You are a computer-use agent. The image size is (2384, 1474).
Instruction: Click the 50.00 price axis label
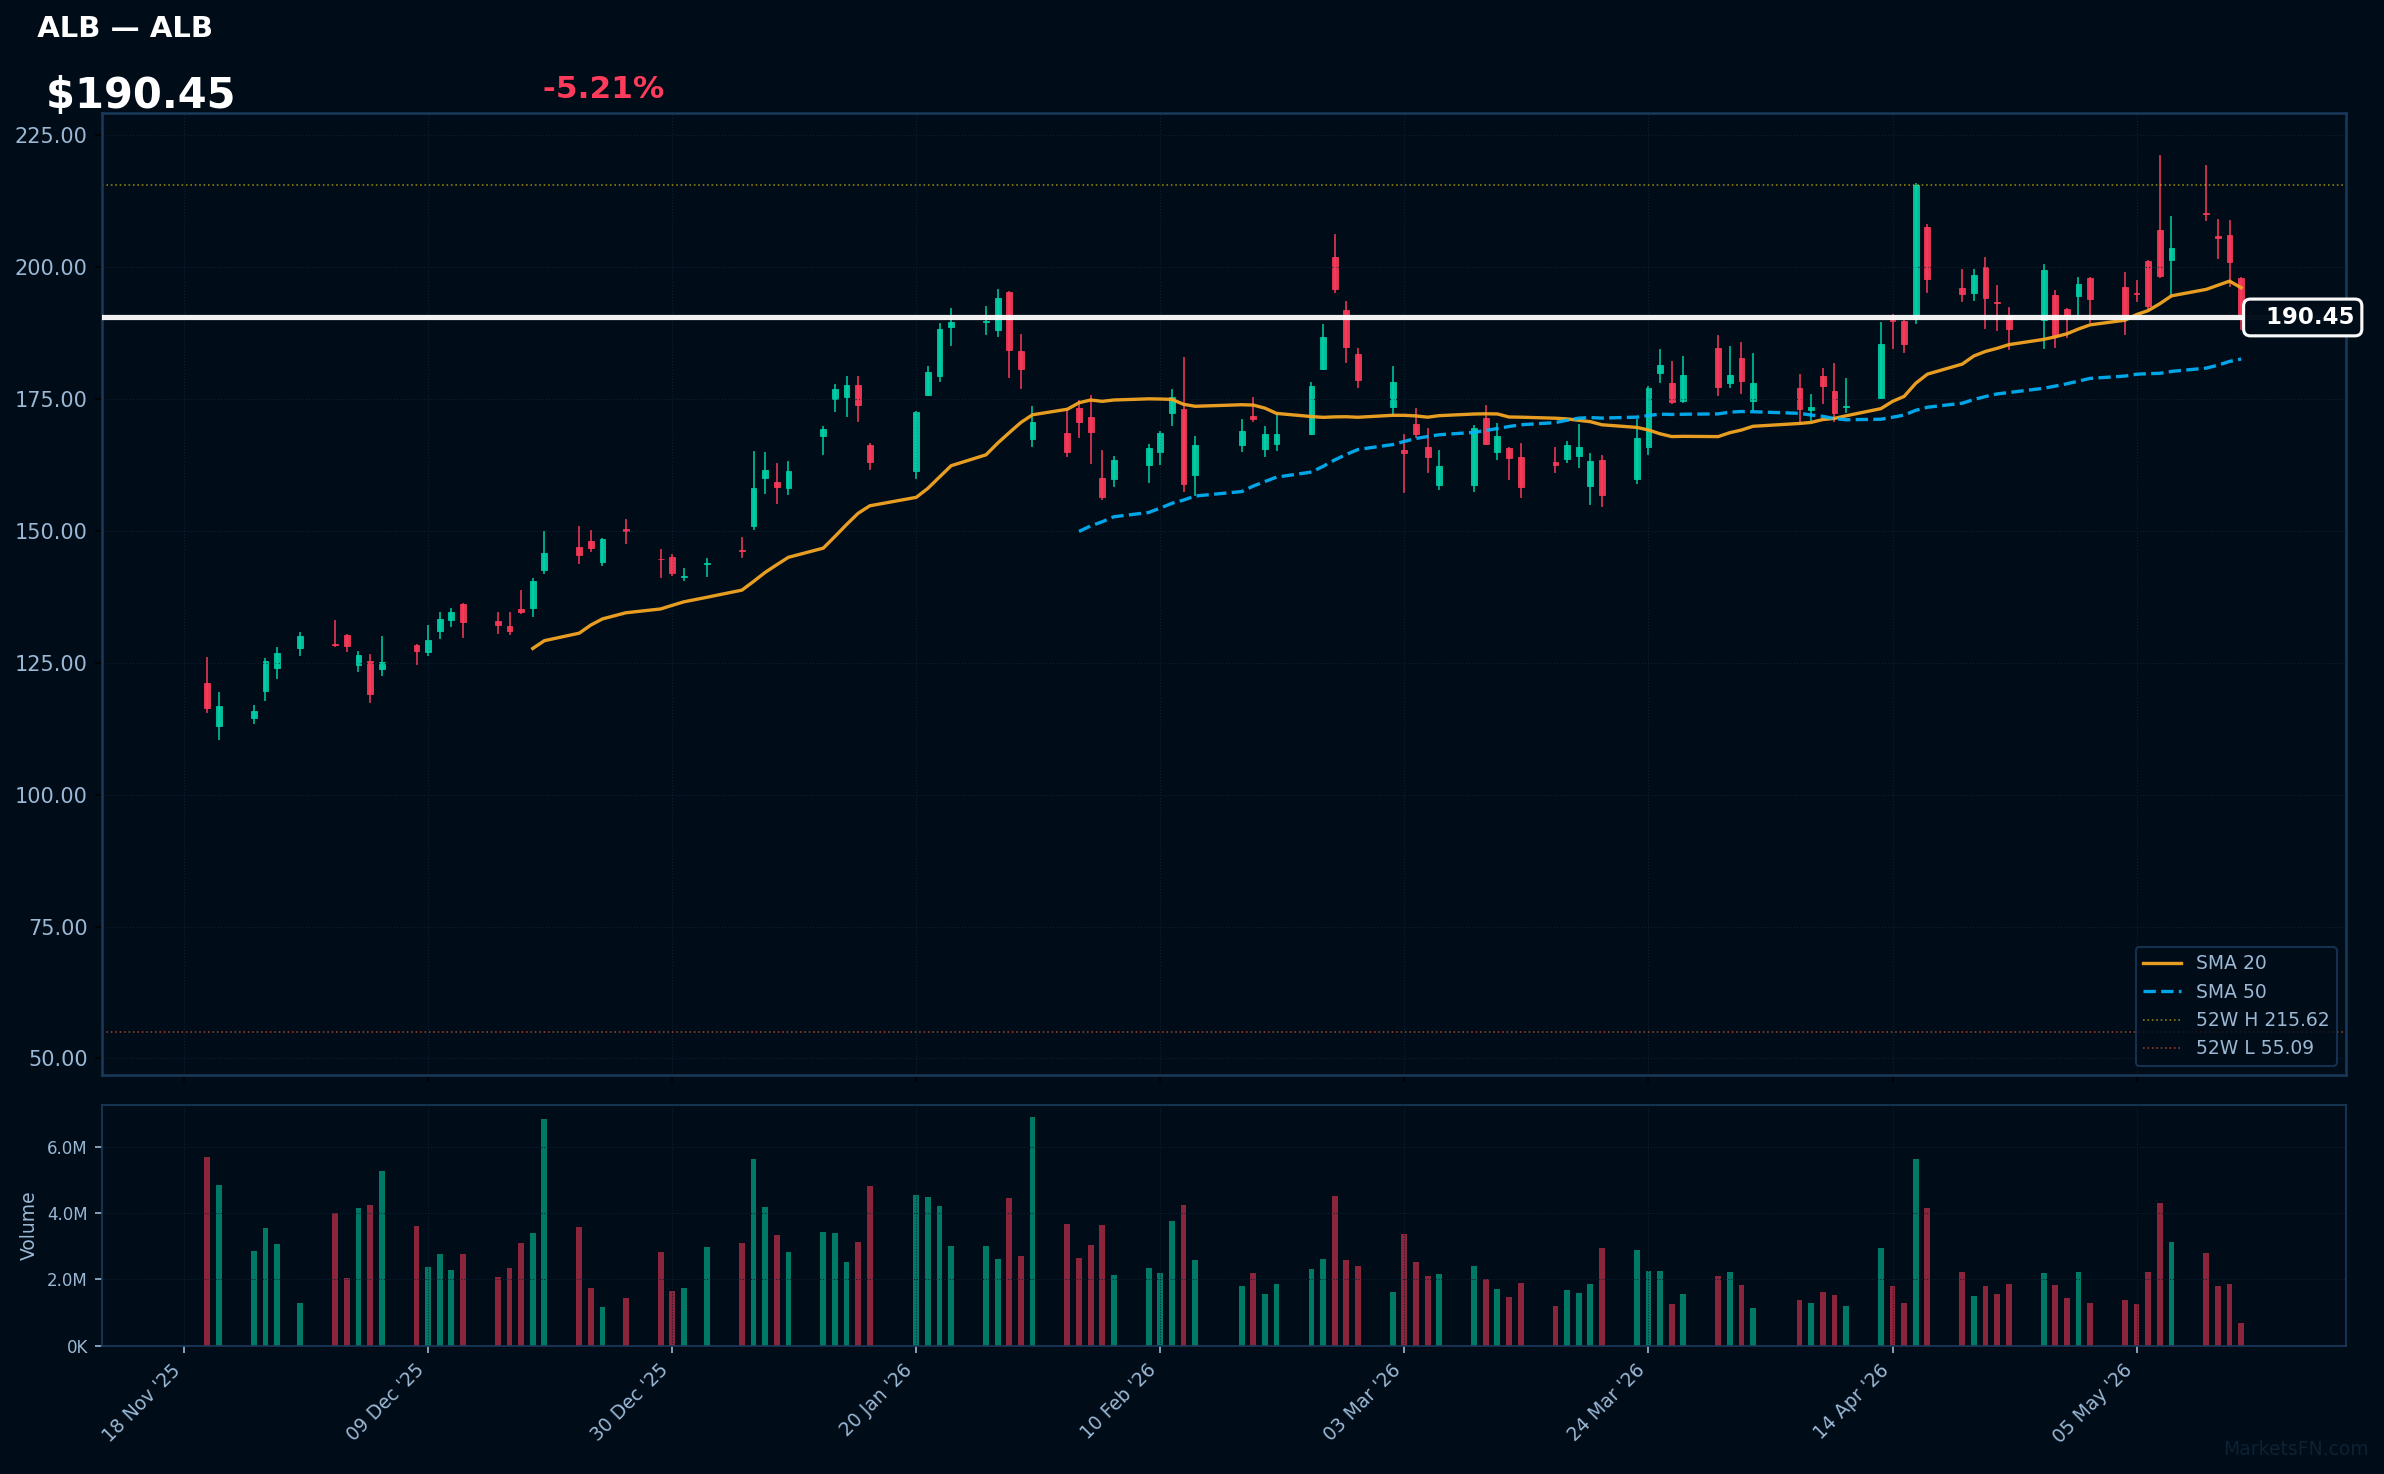[58, 1059]
